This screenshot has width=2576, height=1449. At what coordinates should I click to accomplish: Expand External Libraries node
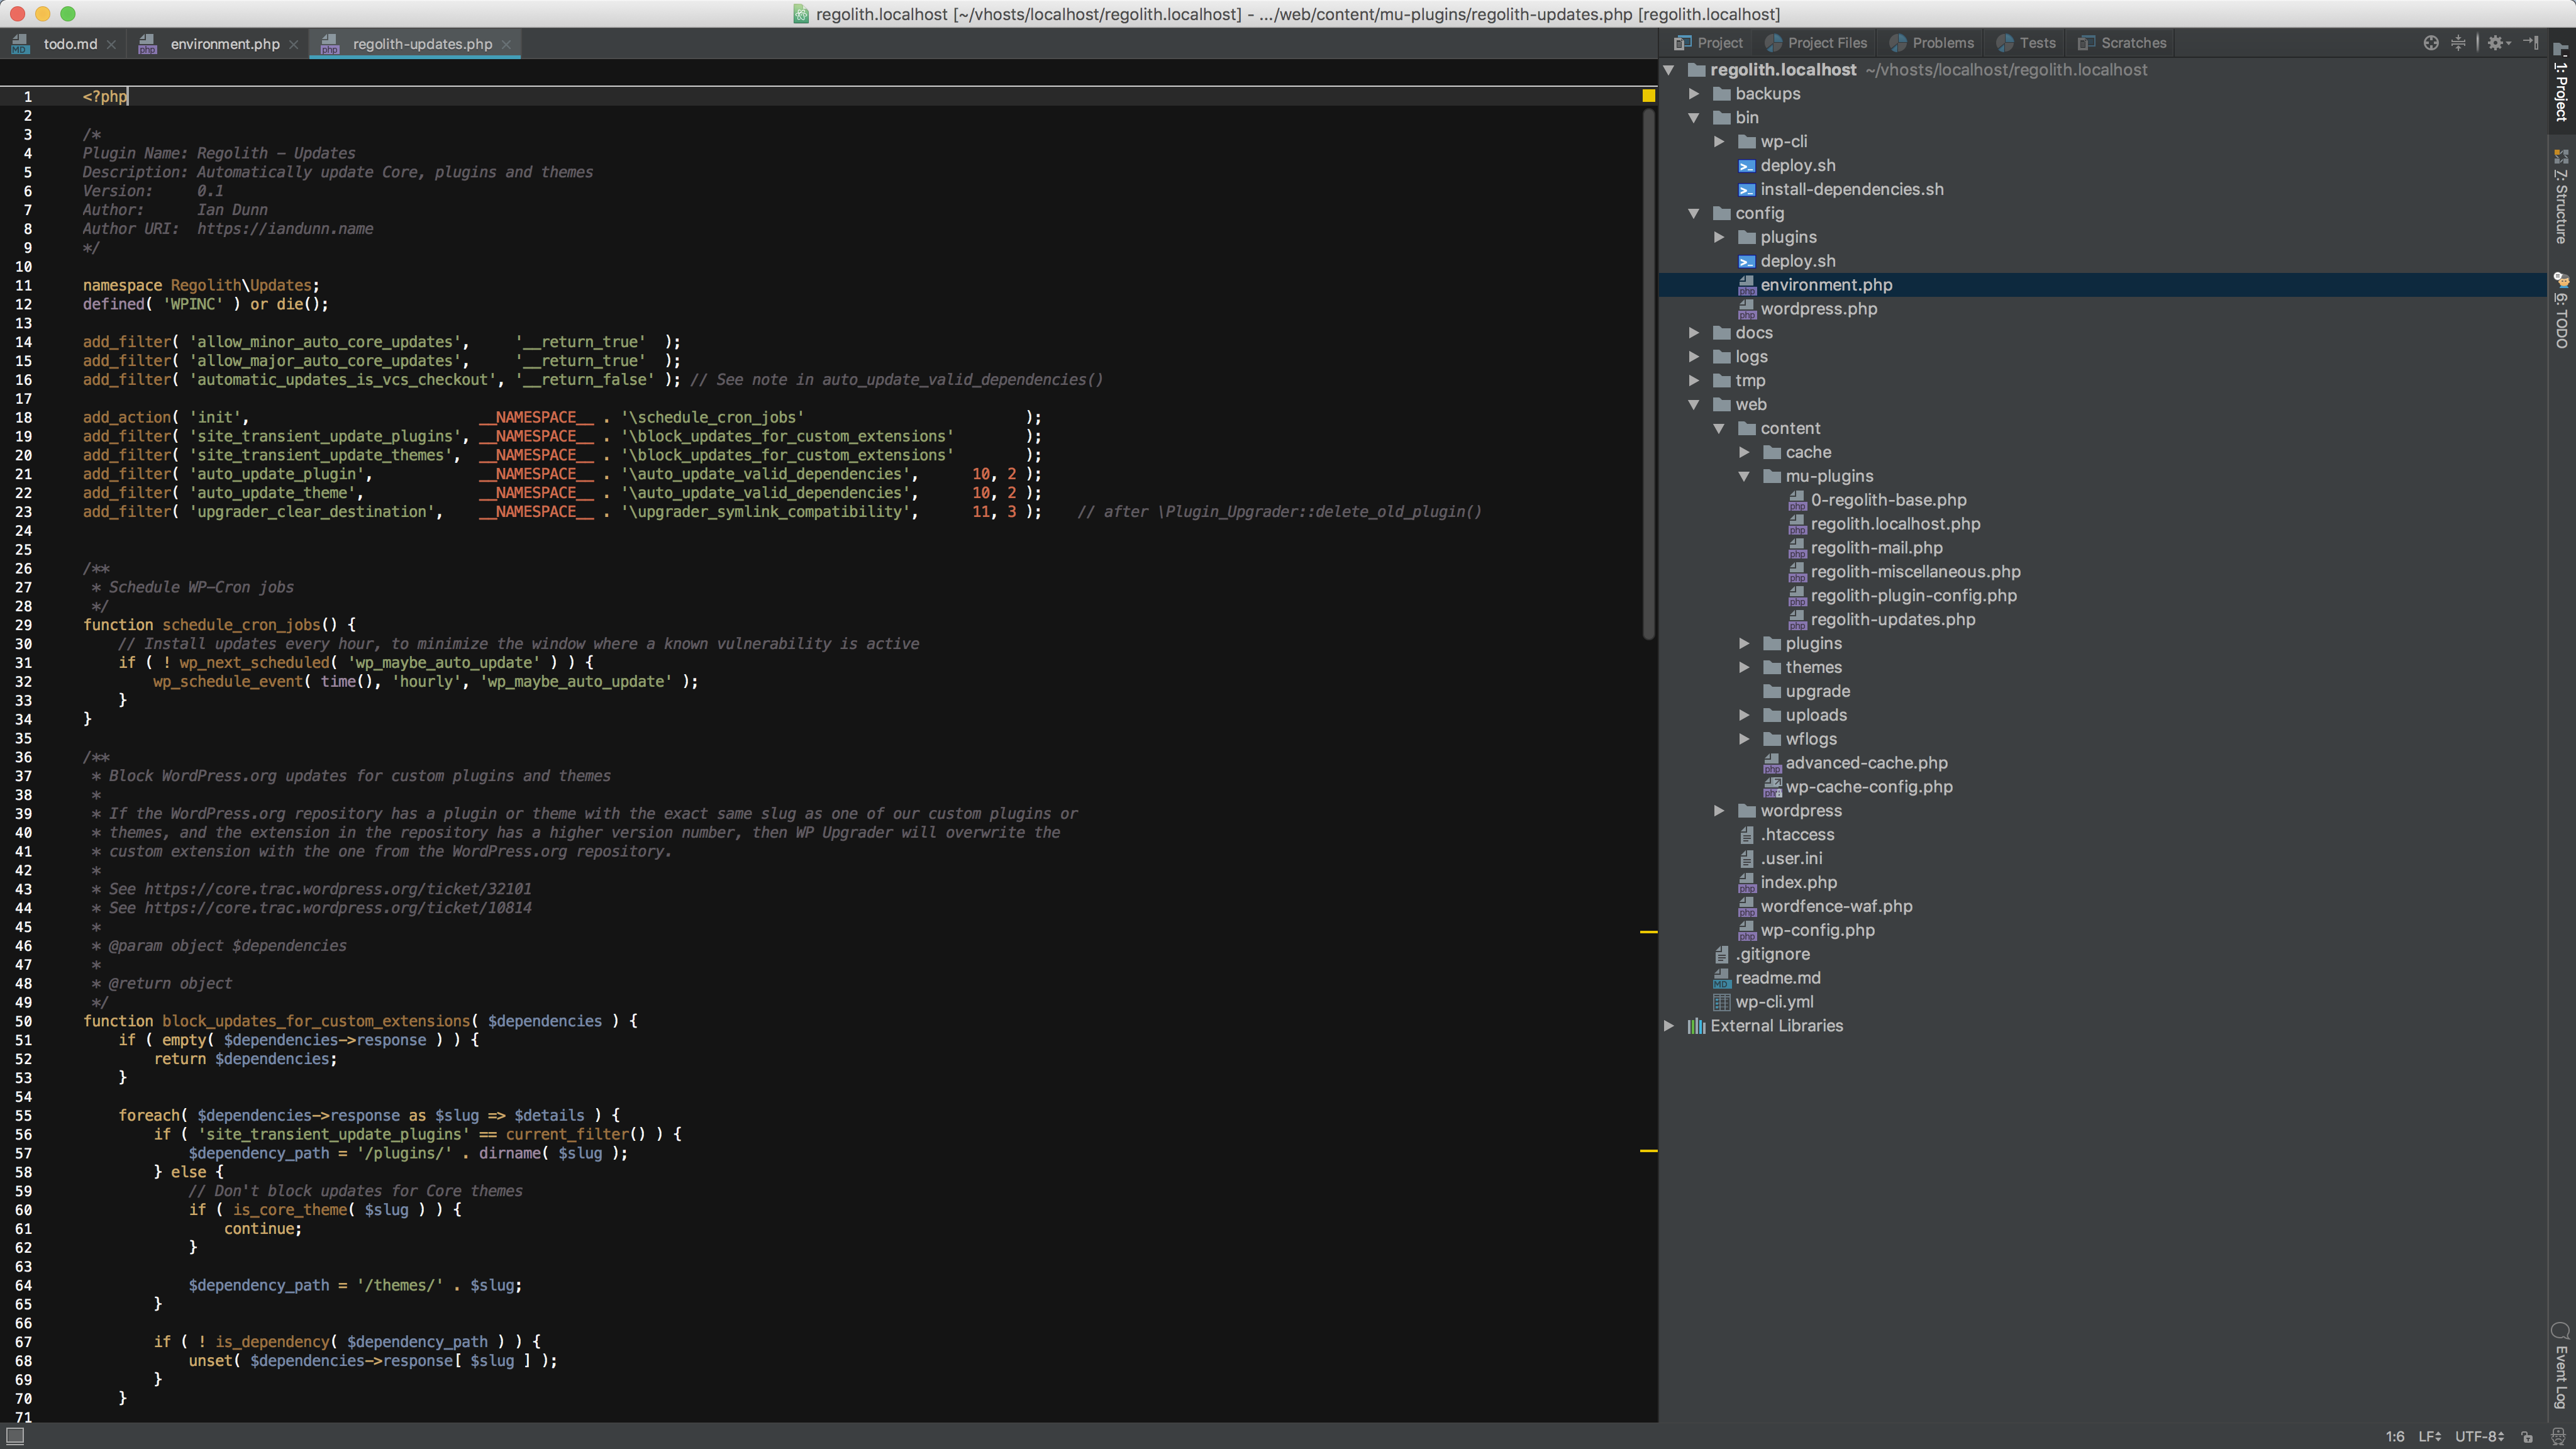click(1669, 1025)
